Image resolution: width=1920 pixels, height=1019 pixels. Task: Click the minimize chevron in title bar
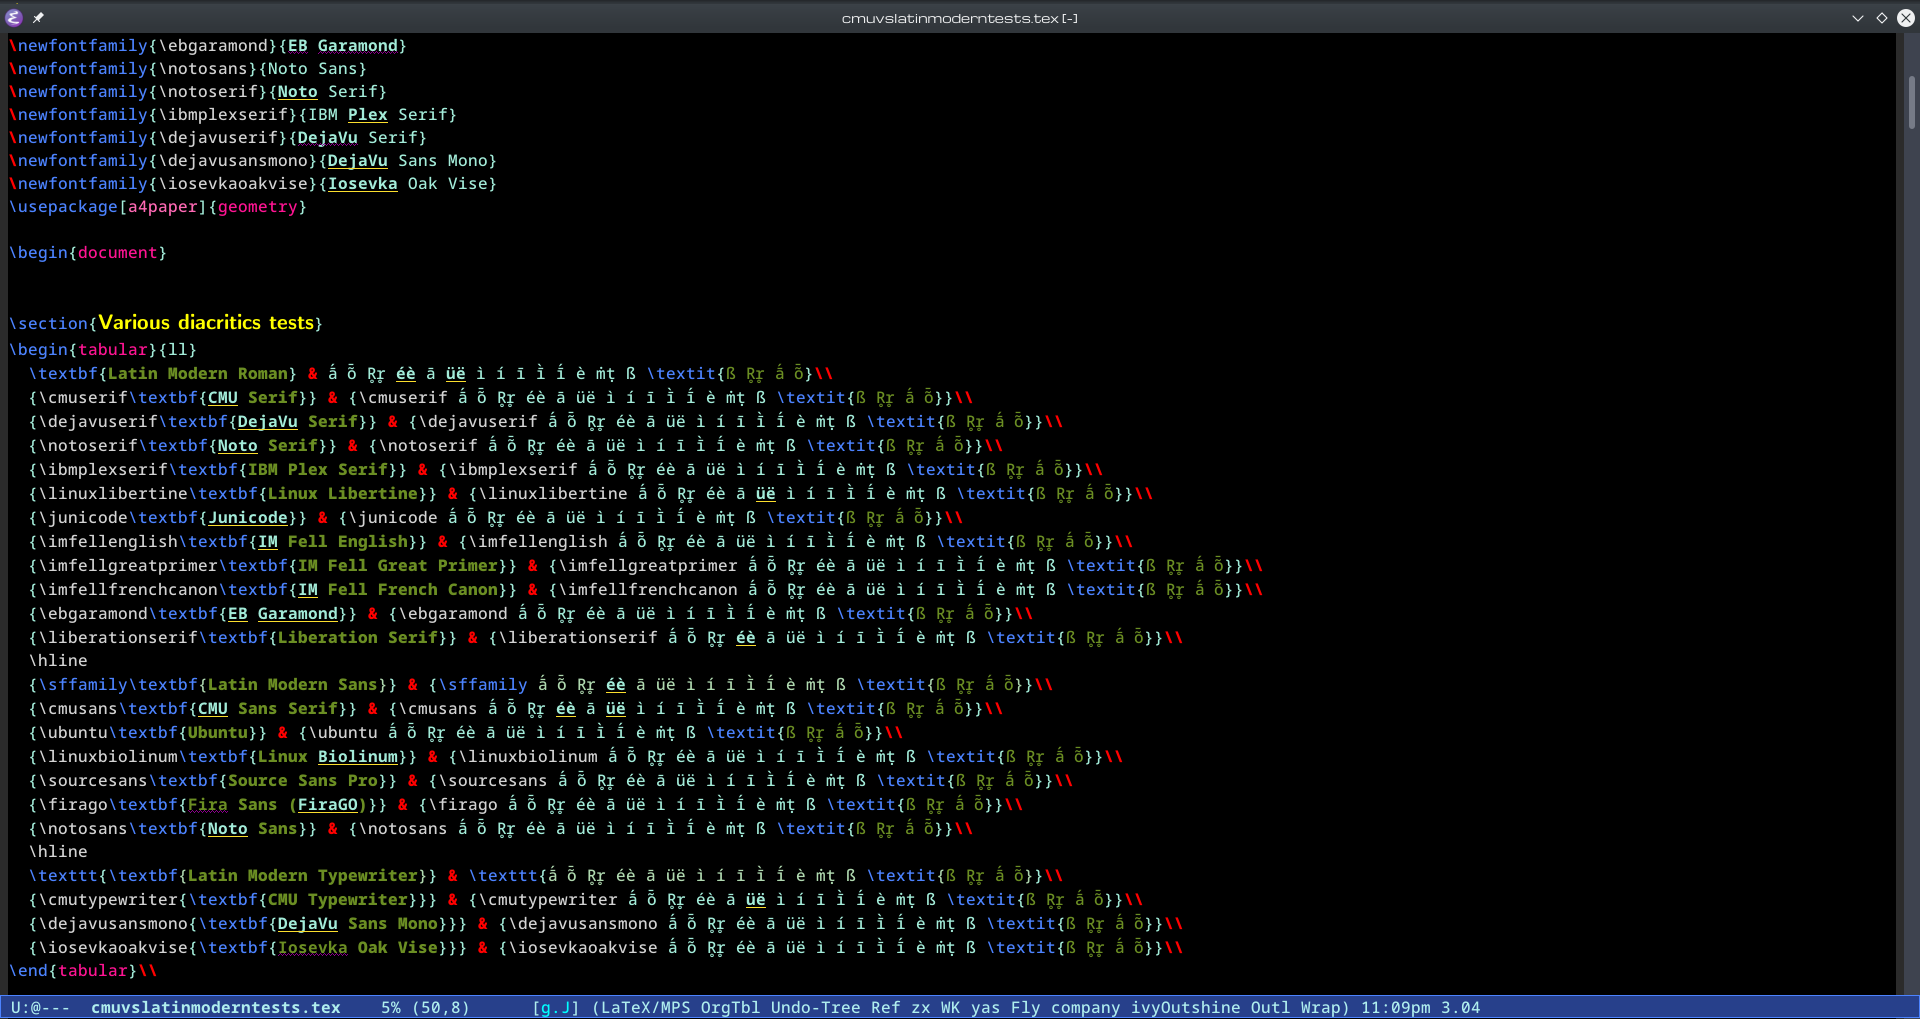point(1858,17)
